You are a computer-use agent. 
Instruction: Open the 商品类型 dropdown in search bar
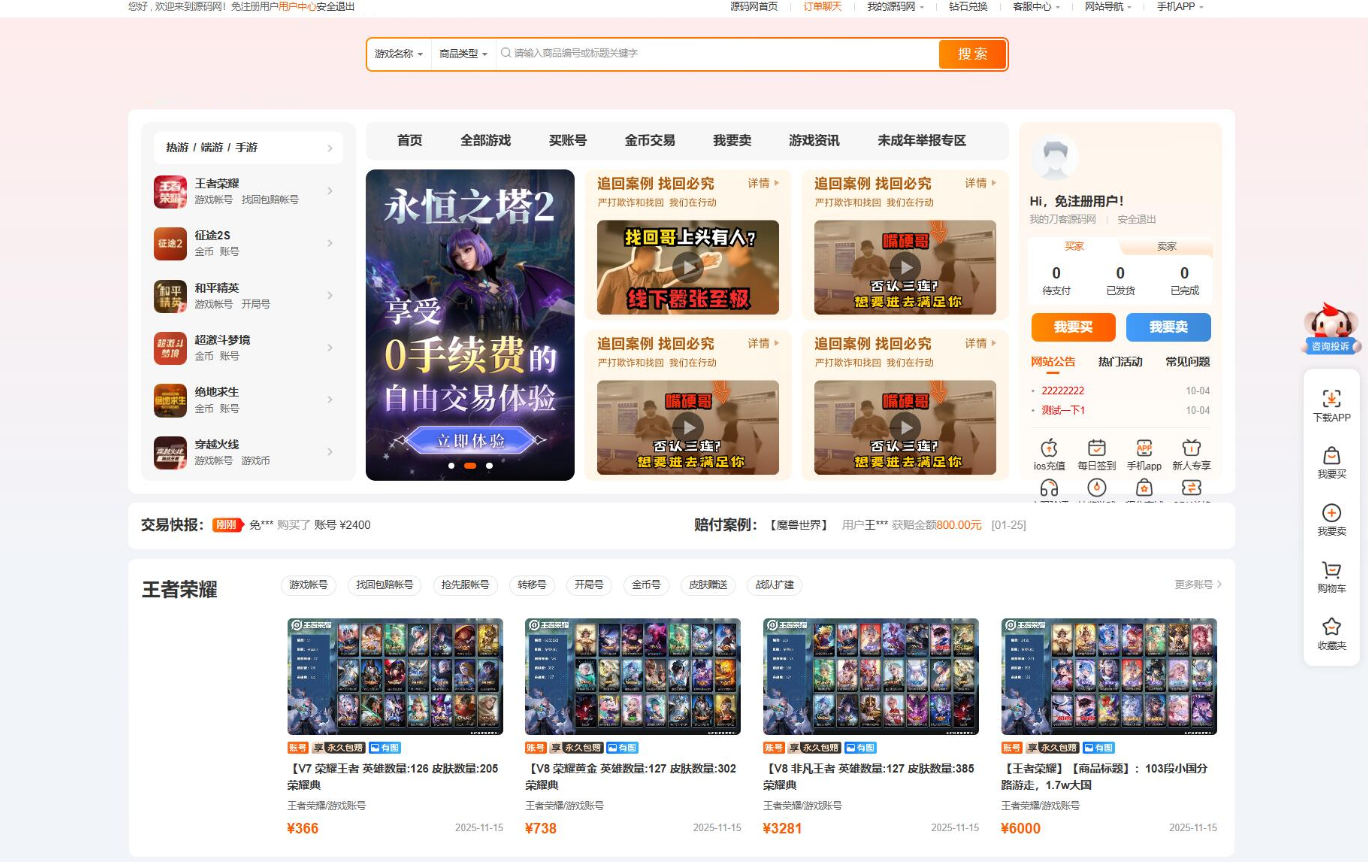tap(463, 54)
